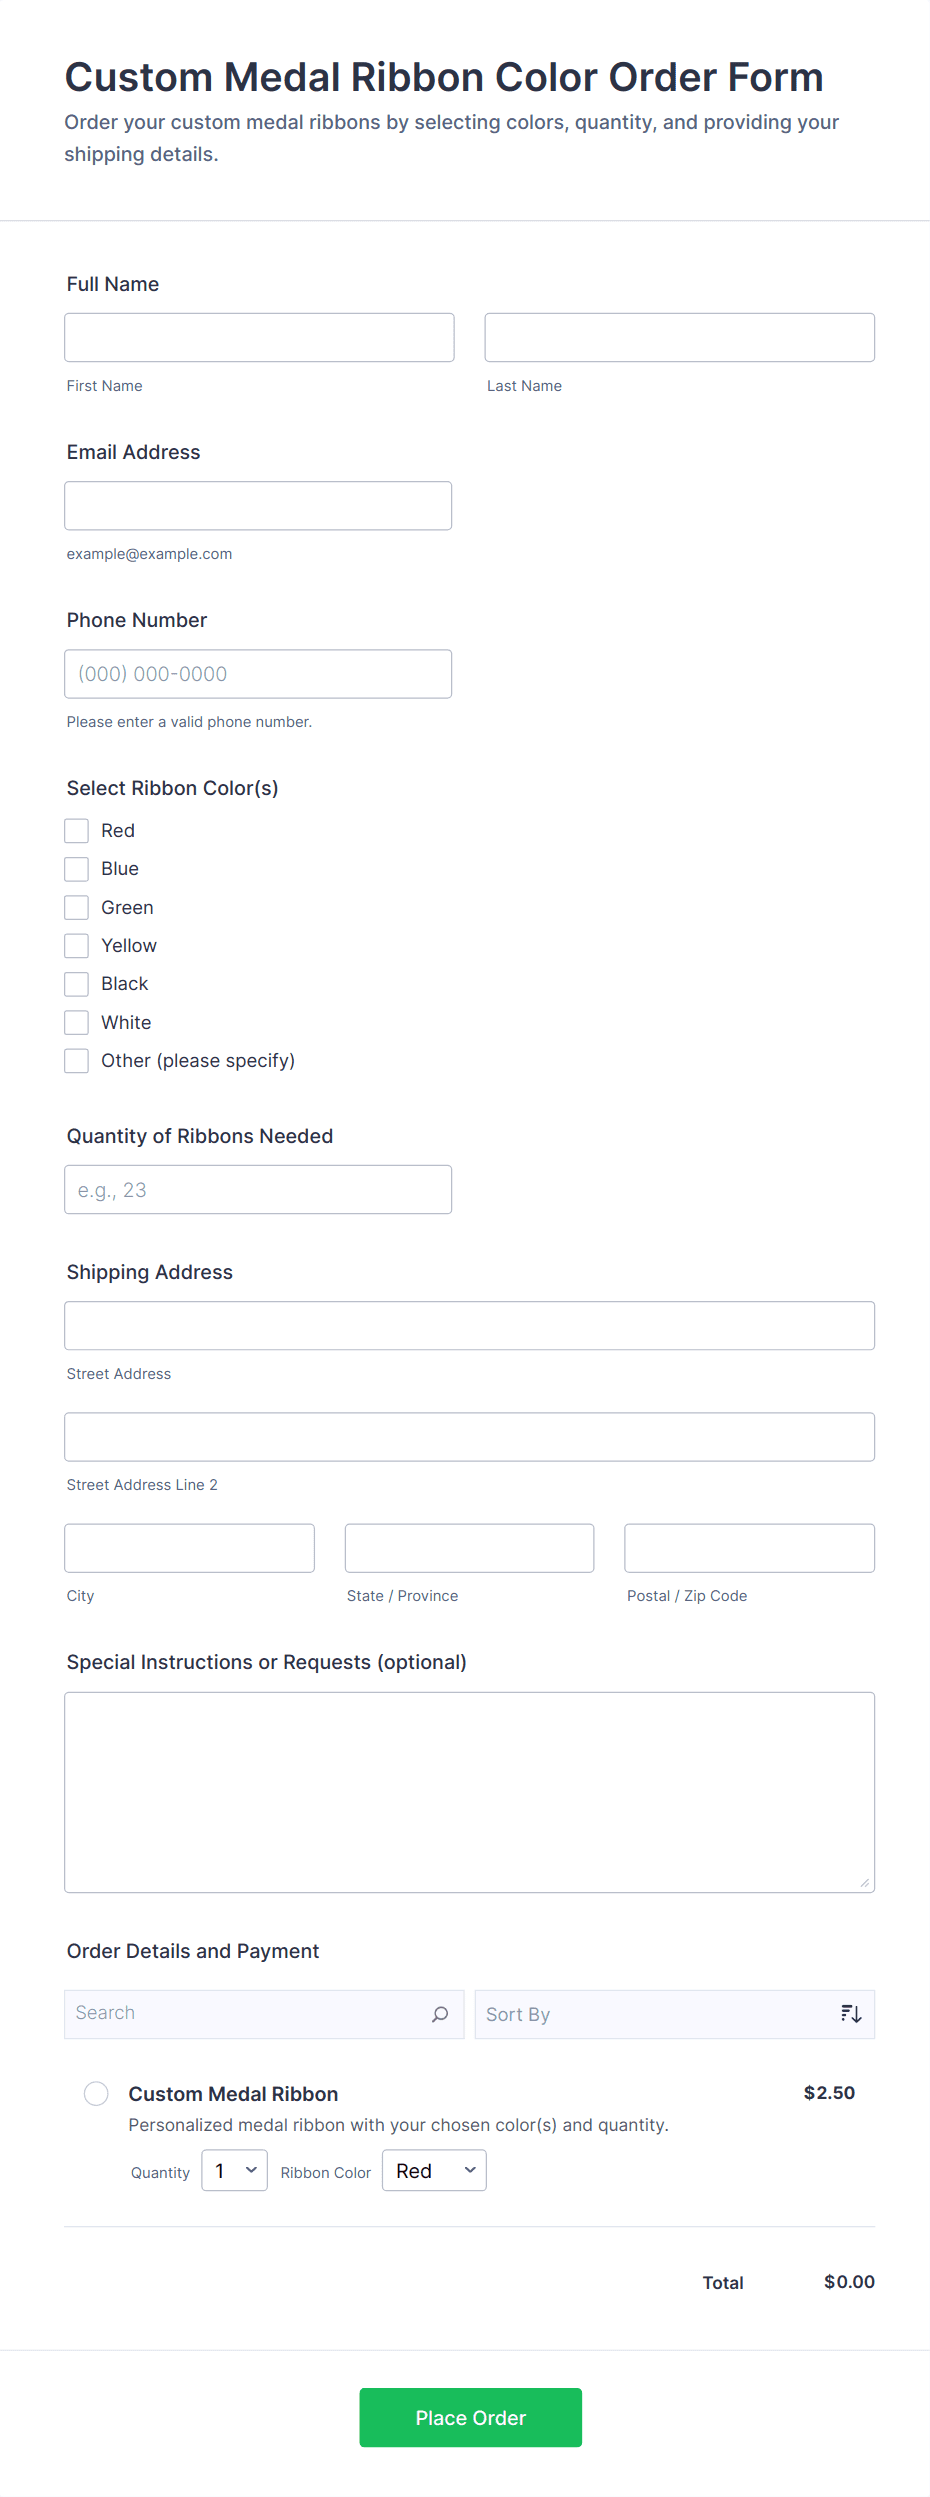Open the Ribbon Color dropdown showing Red

(x=433, y=2170)
